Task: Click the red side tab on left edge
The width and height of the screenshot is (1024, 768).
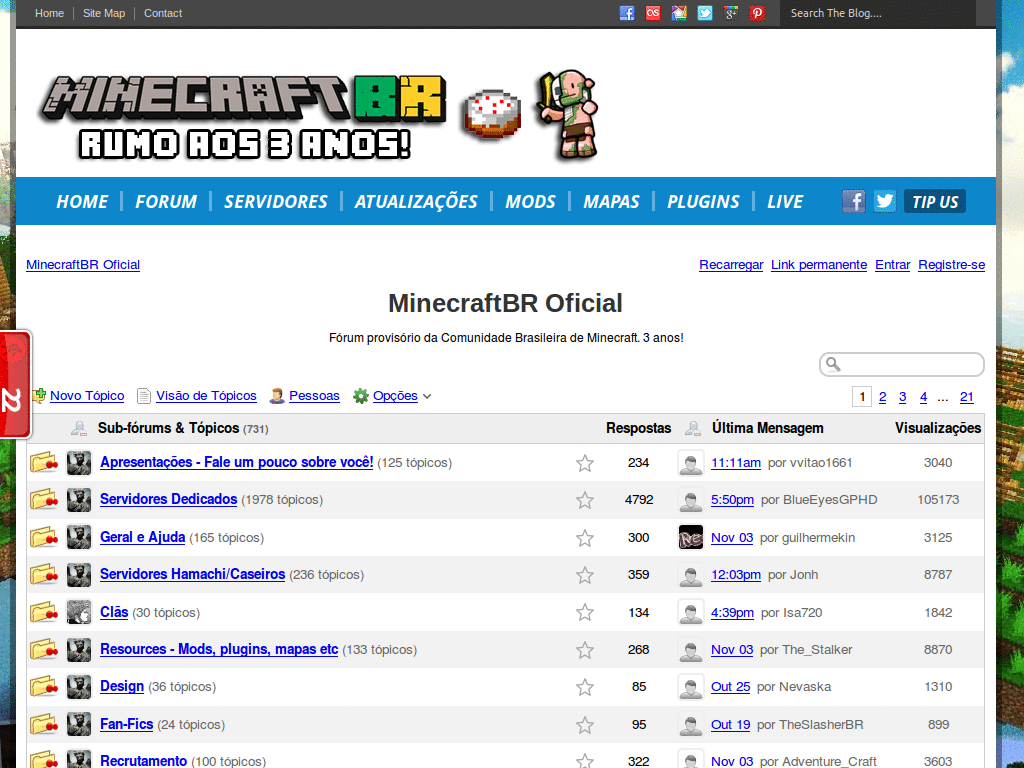Action: 15,384
